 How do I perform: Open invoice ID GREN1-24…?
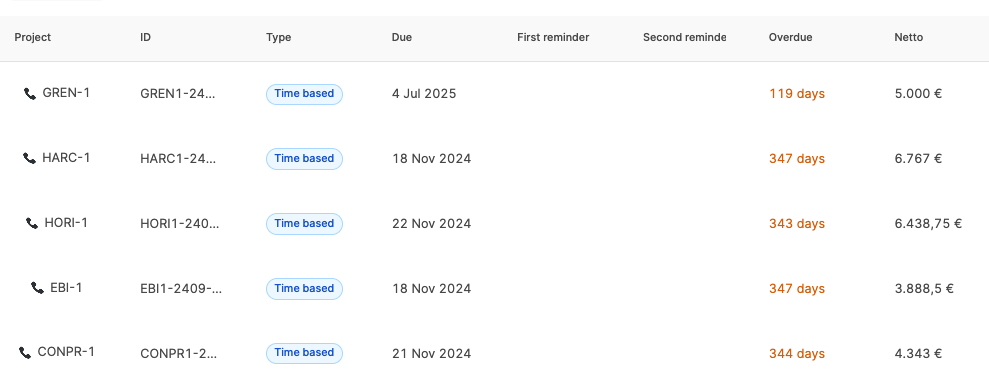tap(177, 94)
